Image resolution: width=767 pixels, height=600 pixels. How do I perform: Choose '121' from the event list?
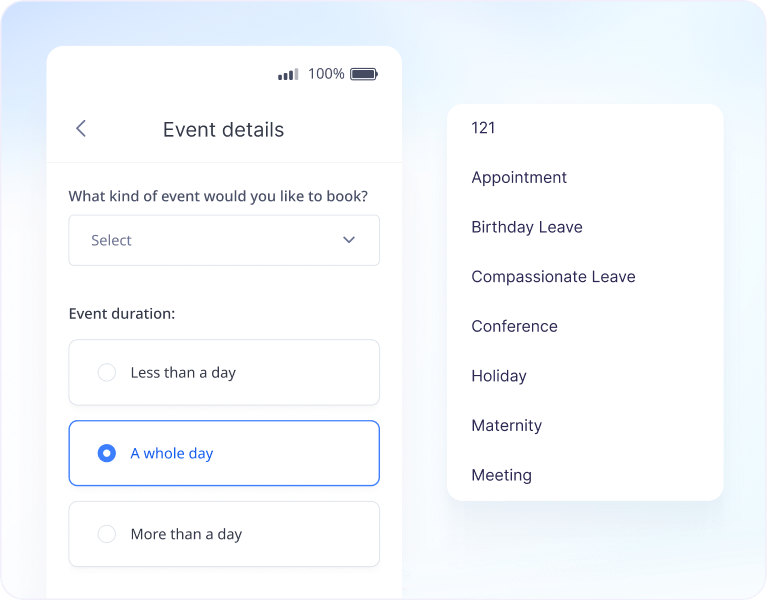[484, 128]
